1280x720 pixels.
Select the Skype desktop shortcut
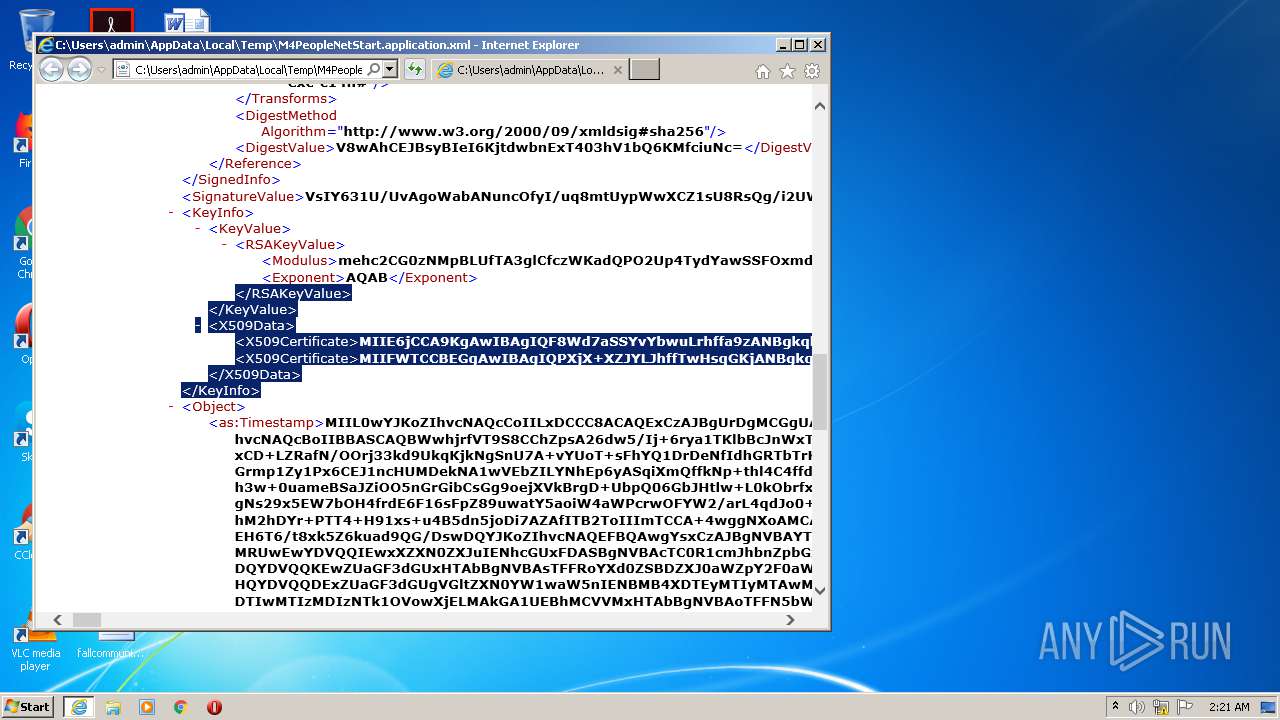pyautogui.click(x=22, y=432)
